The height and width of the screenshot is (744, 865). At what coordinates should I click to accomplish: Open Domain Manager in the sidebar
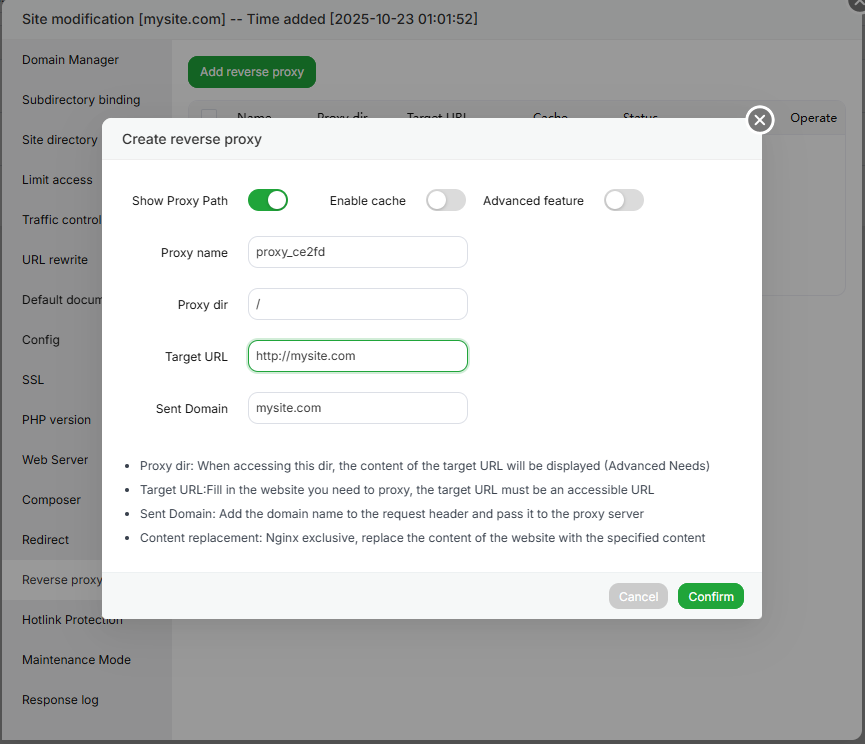[70, 60]
